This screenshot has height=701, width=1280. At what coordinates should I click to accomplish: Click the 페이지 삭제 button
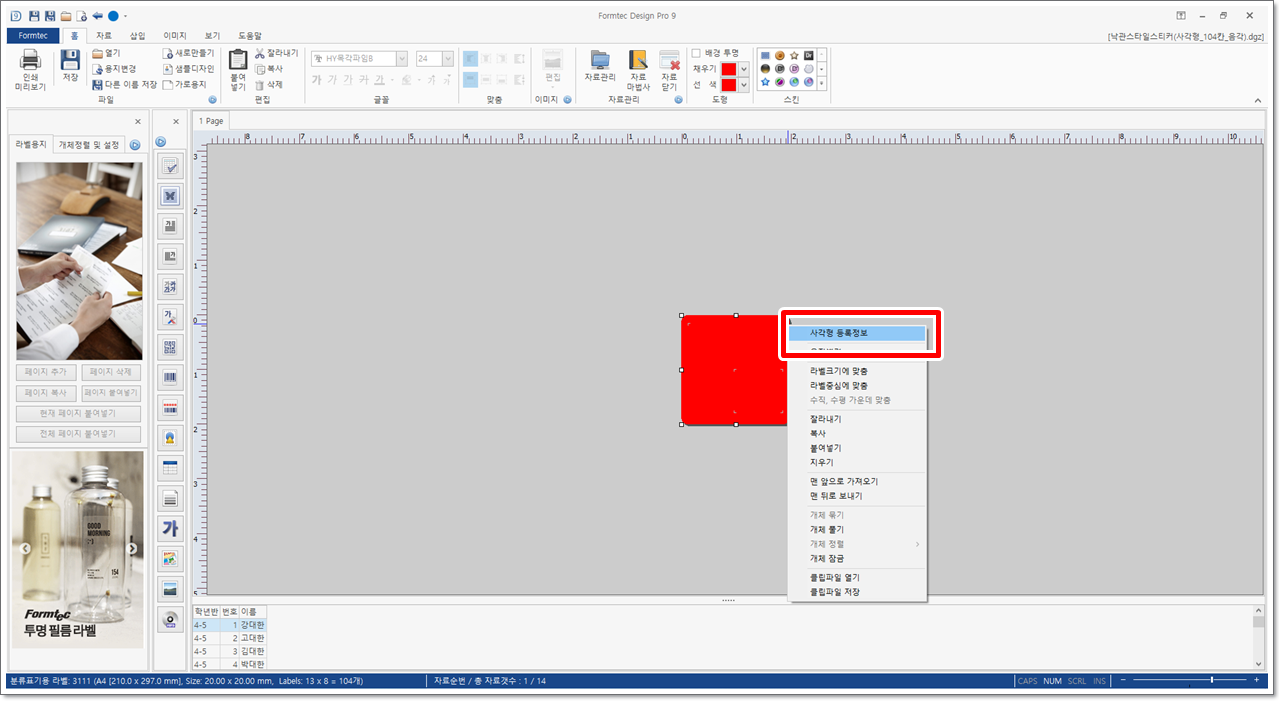pyautogui.click(x=111, y=372)
